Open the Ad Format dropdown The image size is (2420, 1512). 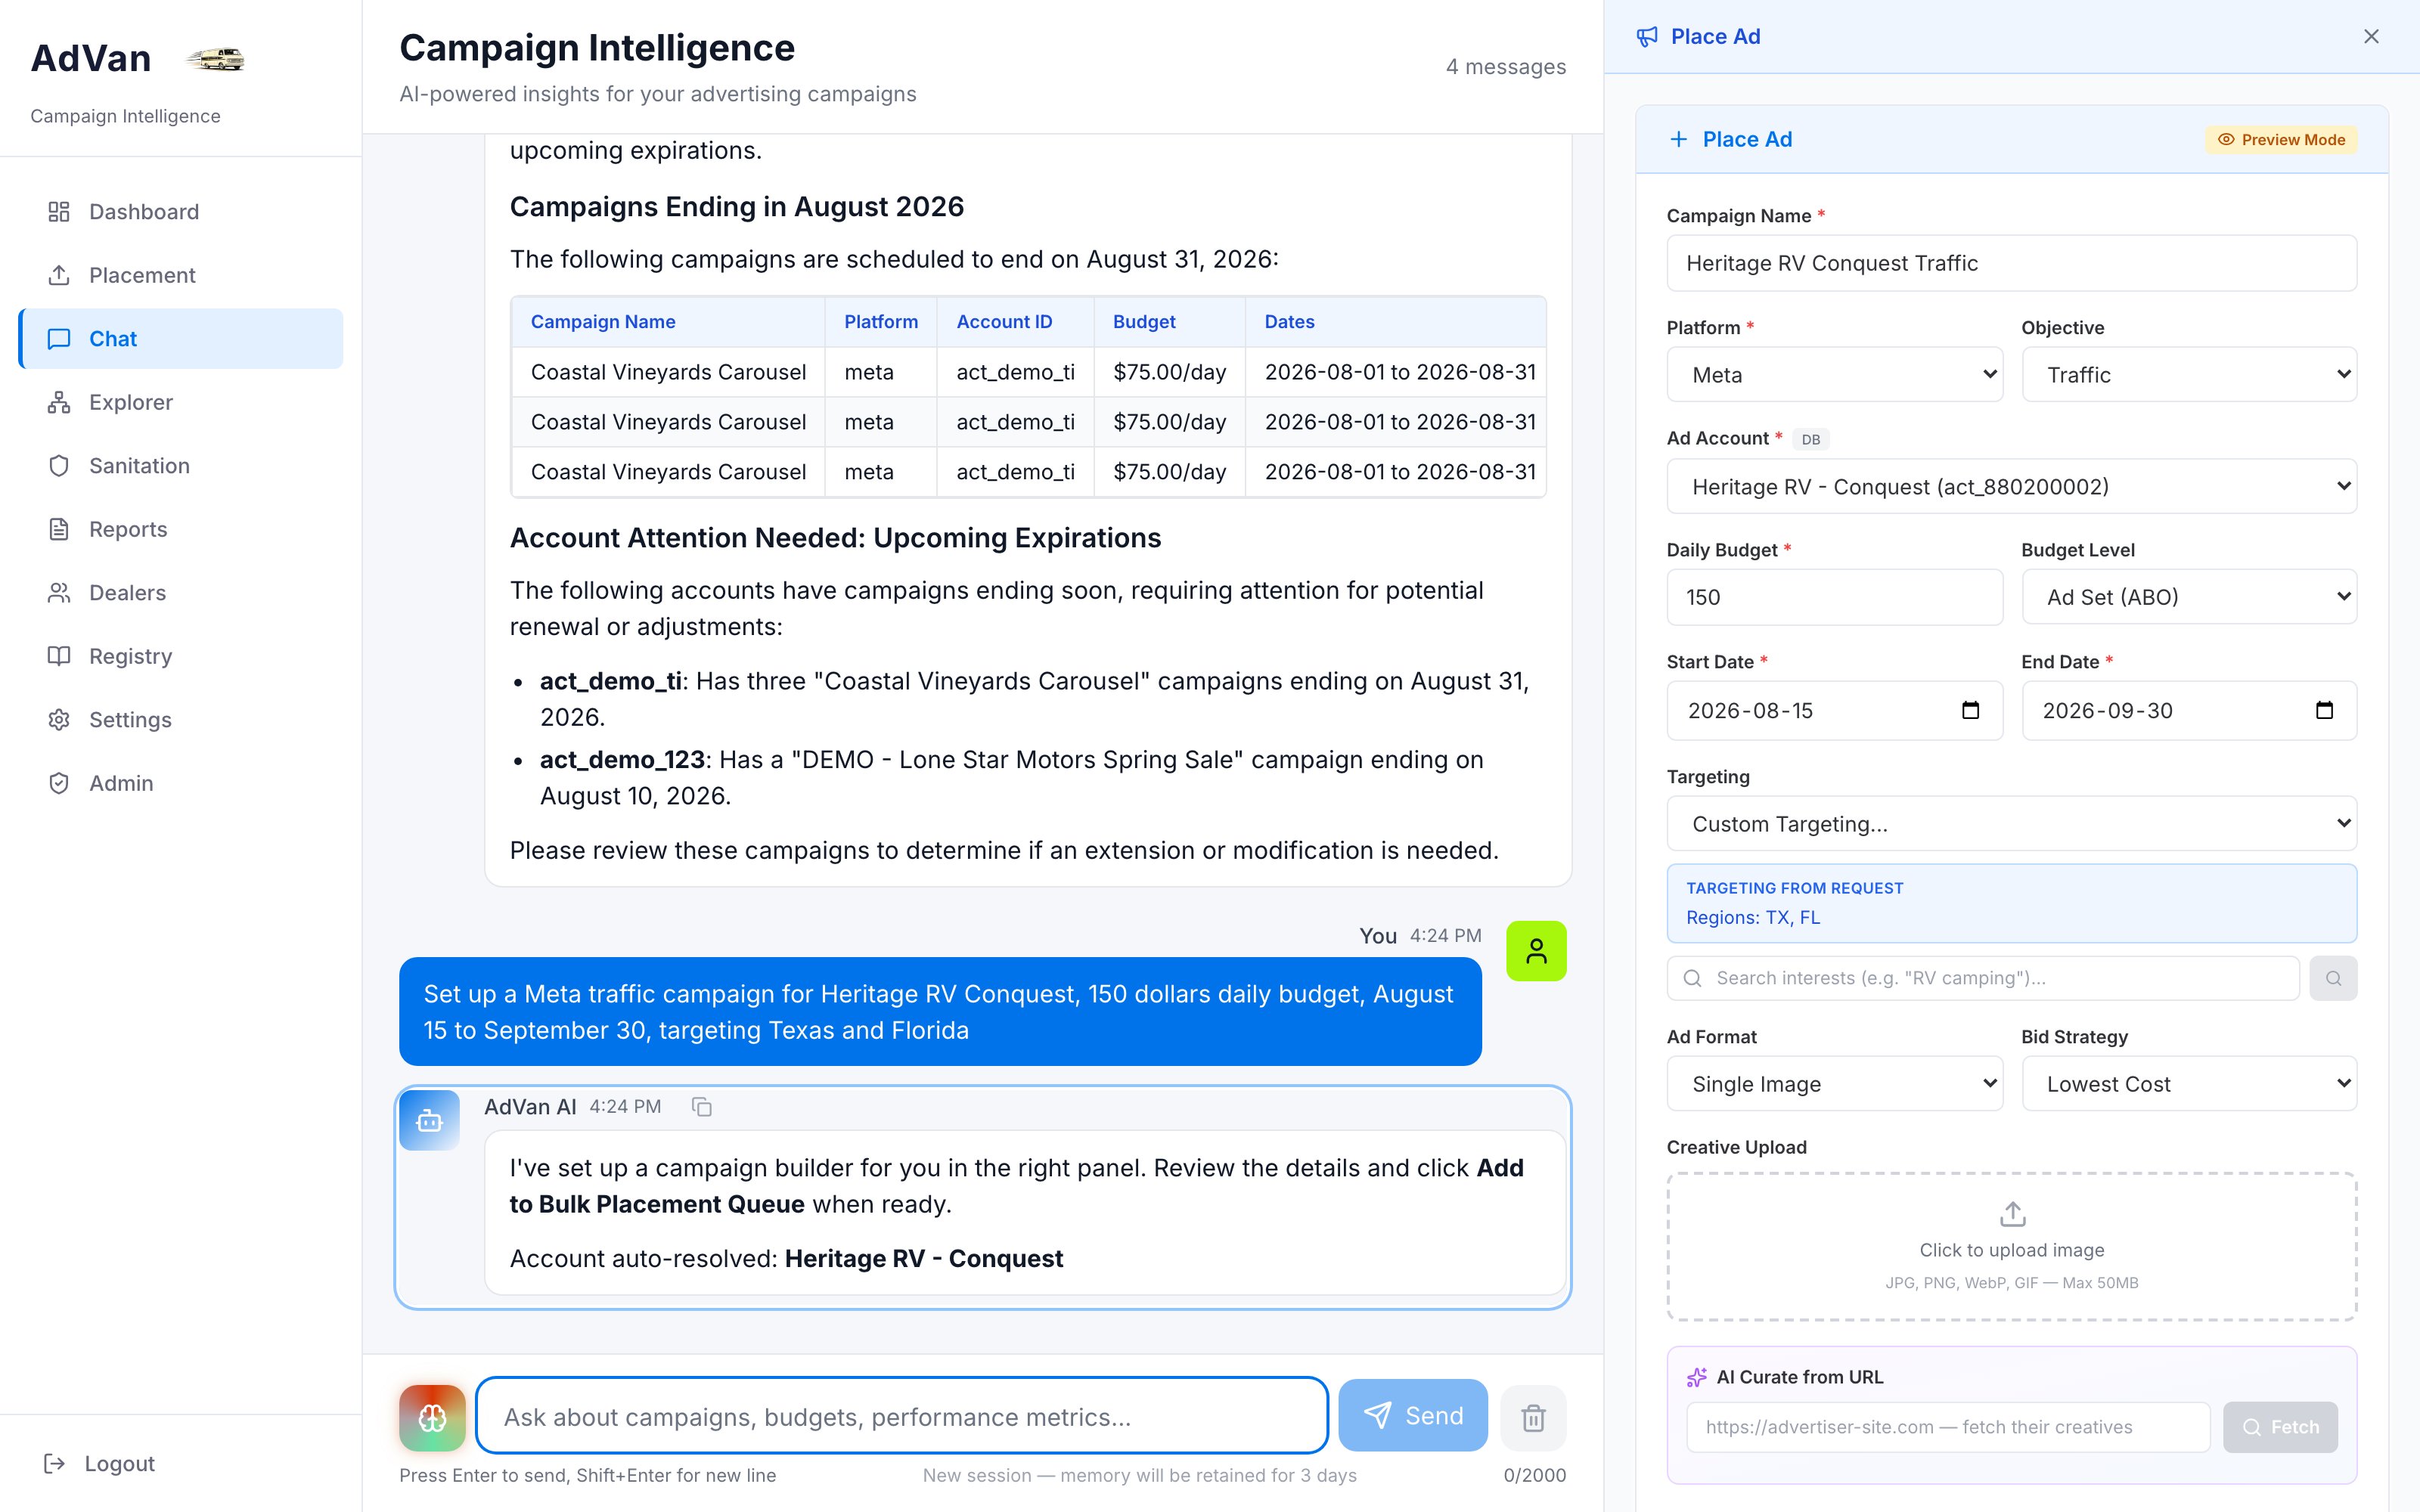(1834, 1084)
